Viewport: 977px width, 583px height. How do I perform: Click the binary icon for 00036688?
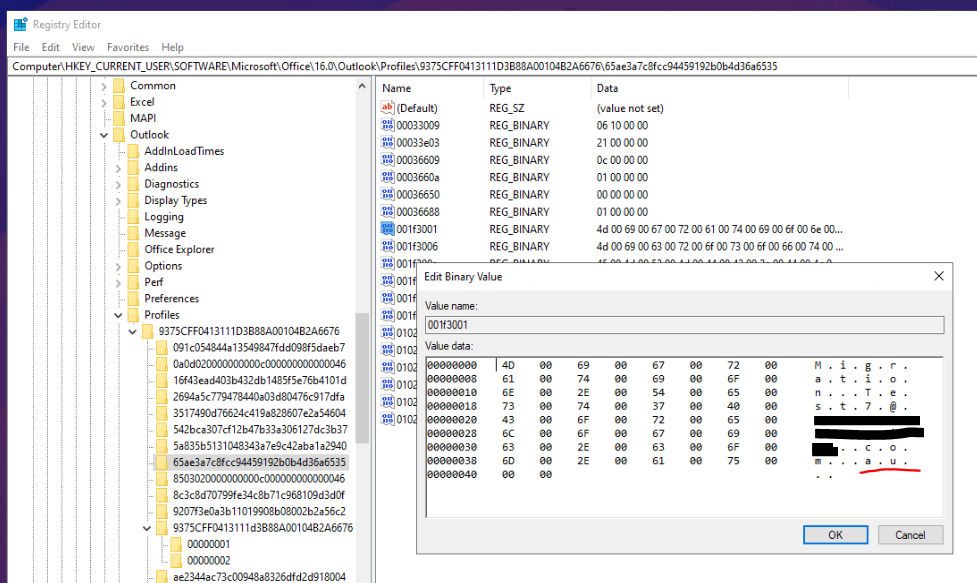[x=388, y=212]
